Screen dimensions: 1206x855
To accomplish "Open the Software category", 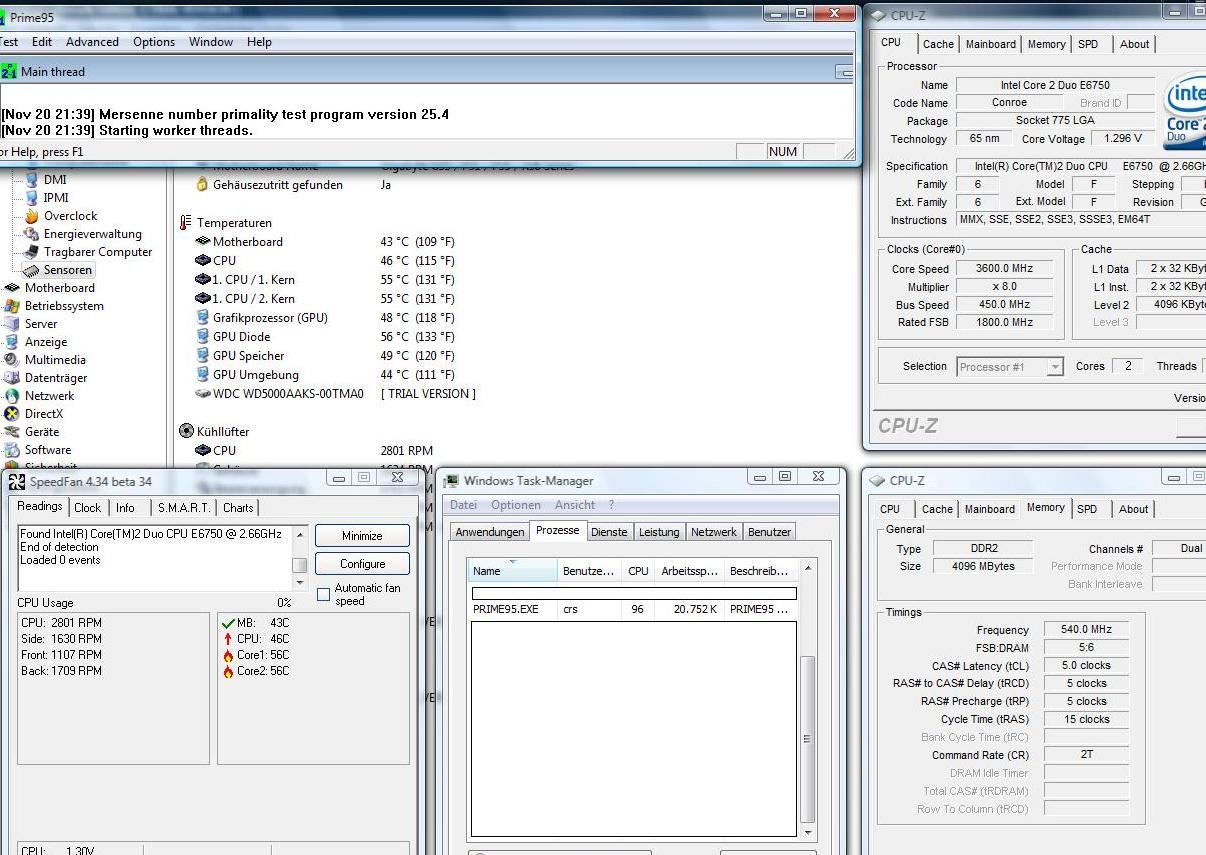I will coord(48,450).
